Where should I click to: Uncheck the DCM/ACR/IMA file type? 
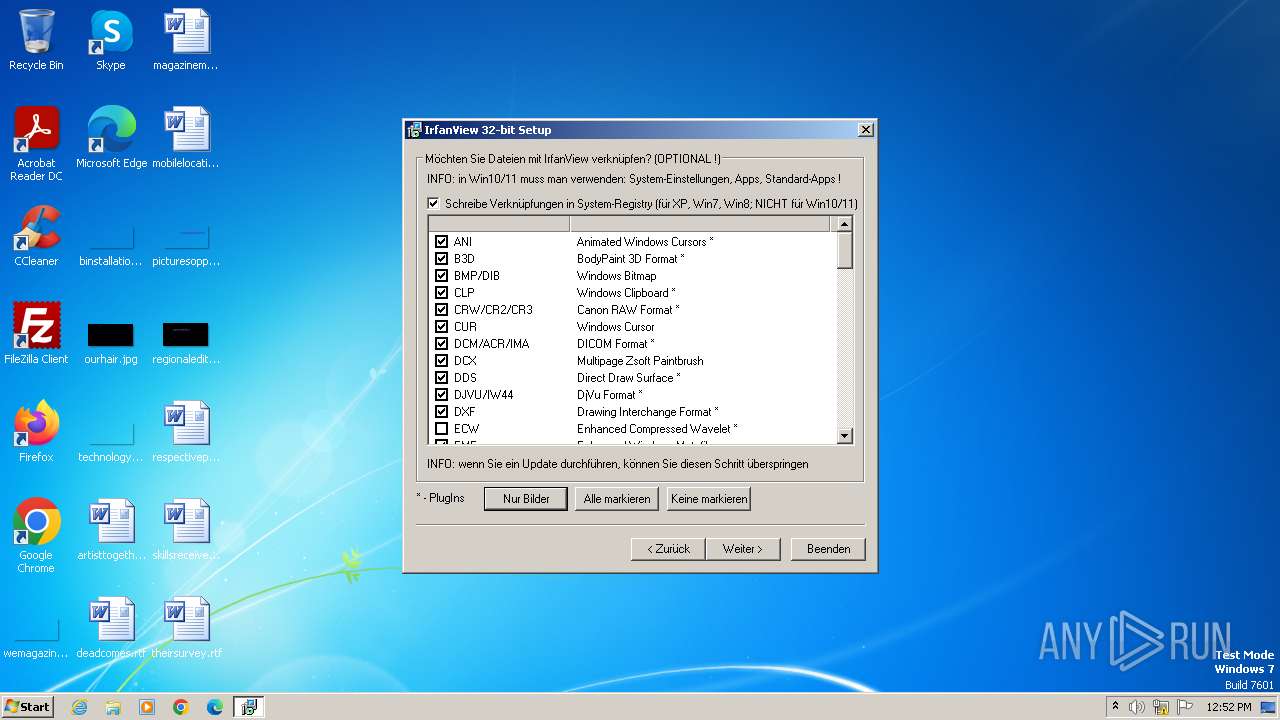(441, 344)
